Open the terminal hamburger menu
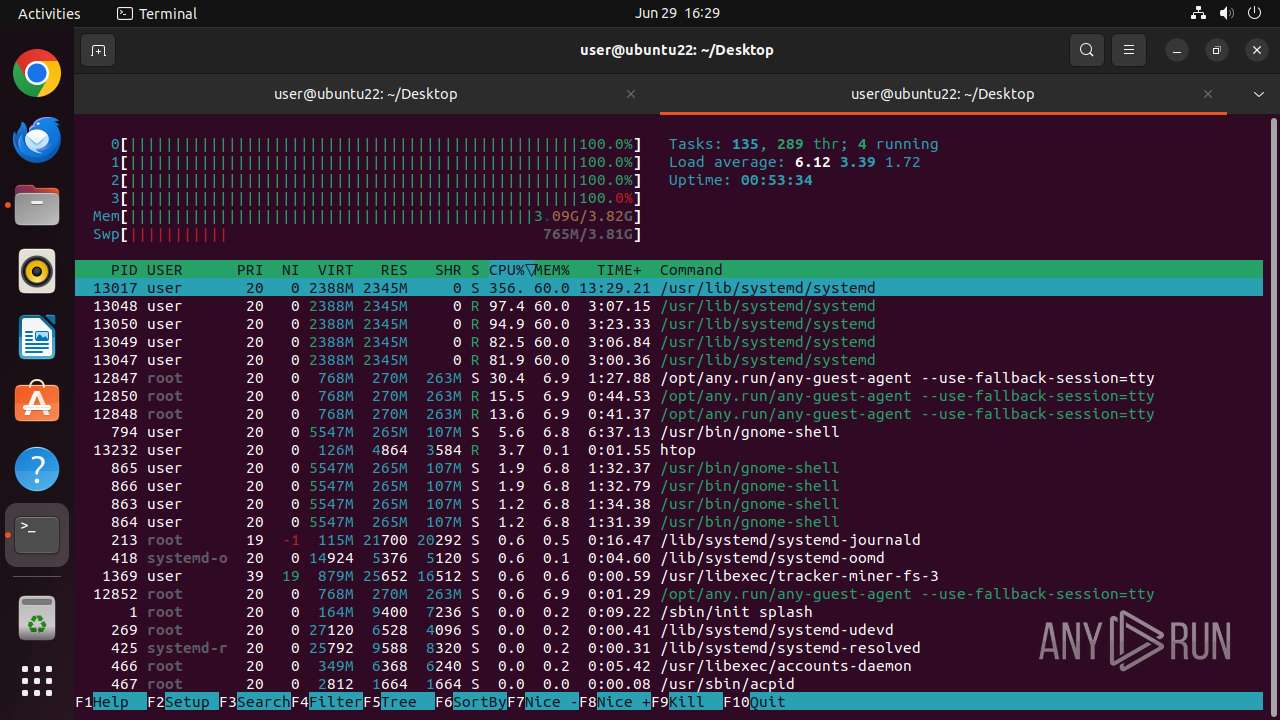1280x720 pixels. click(1129, 50)
